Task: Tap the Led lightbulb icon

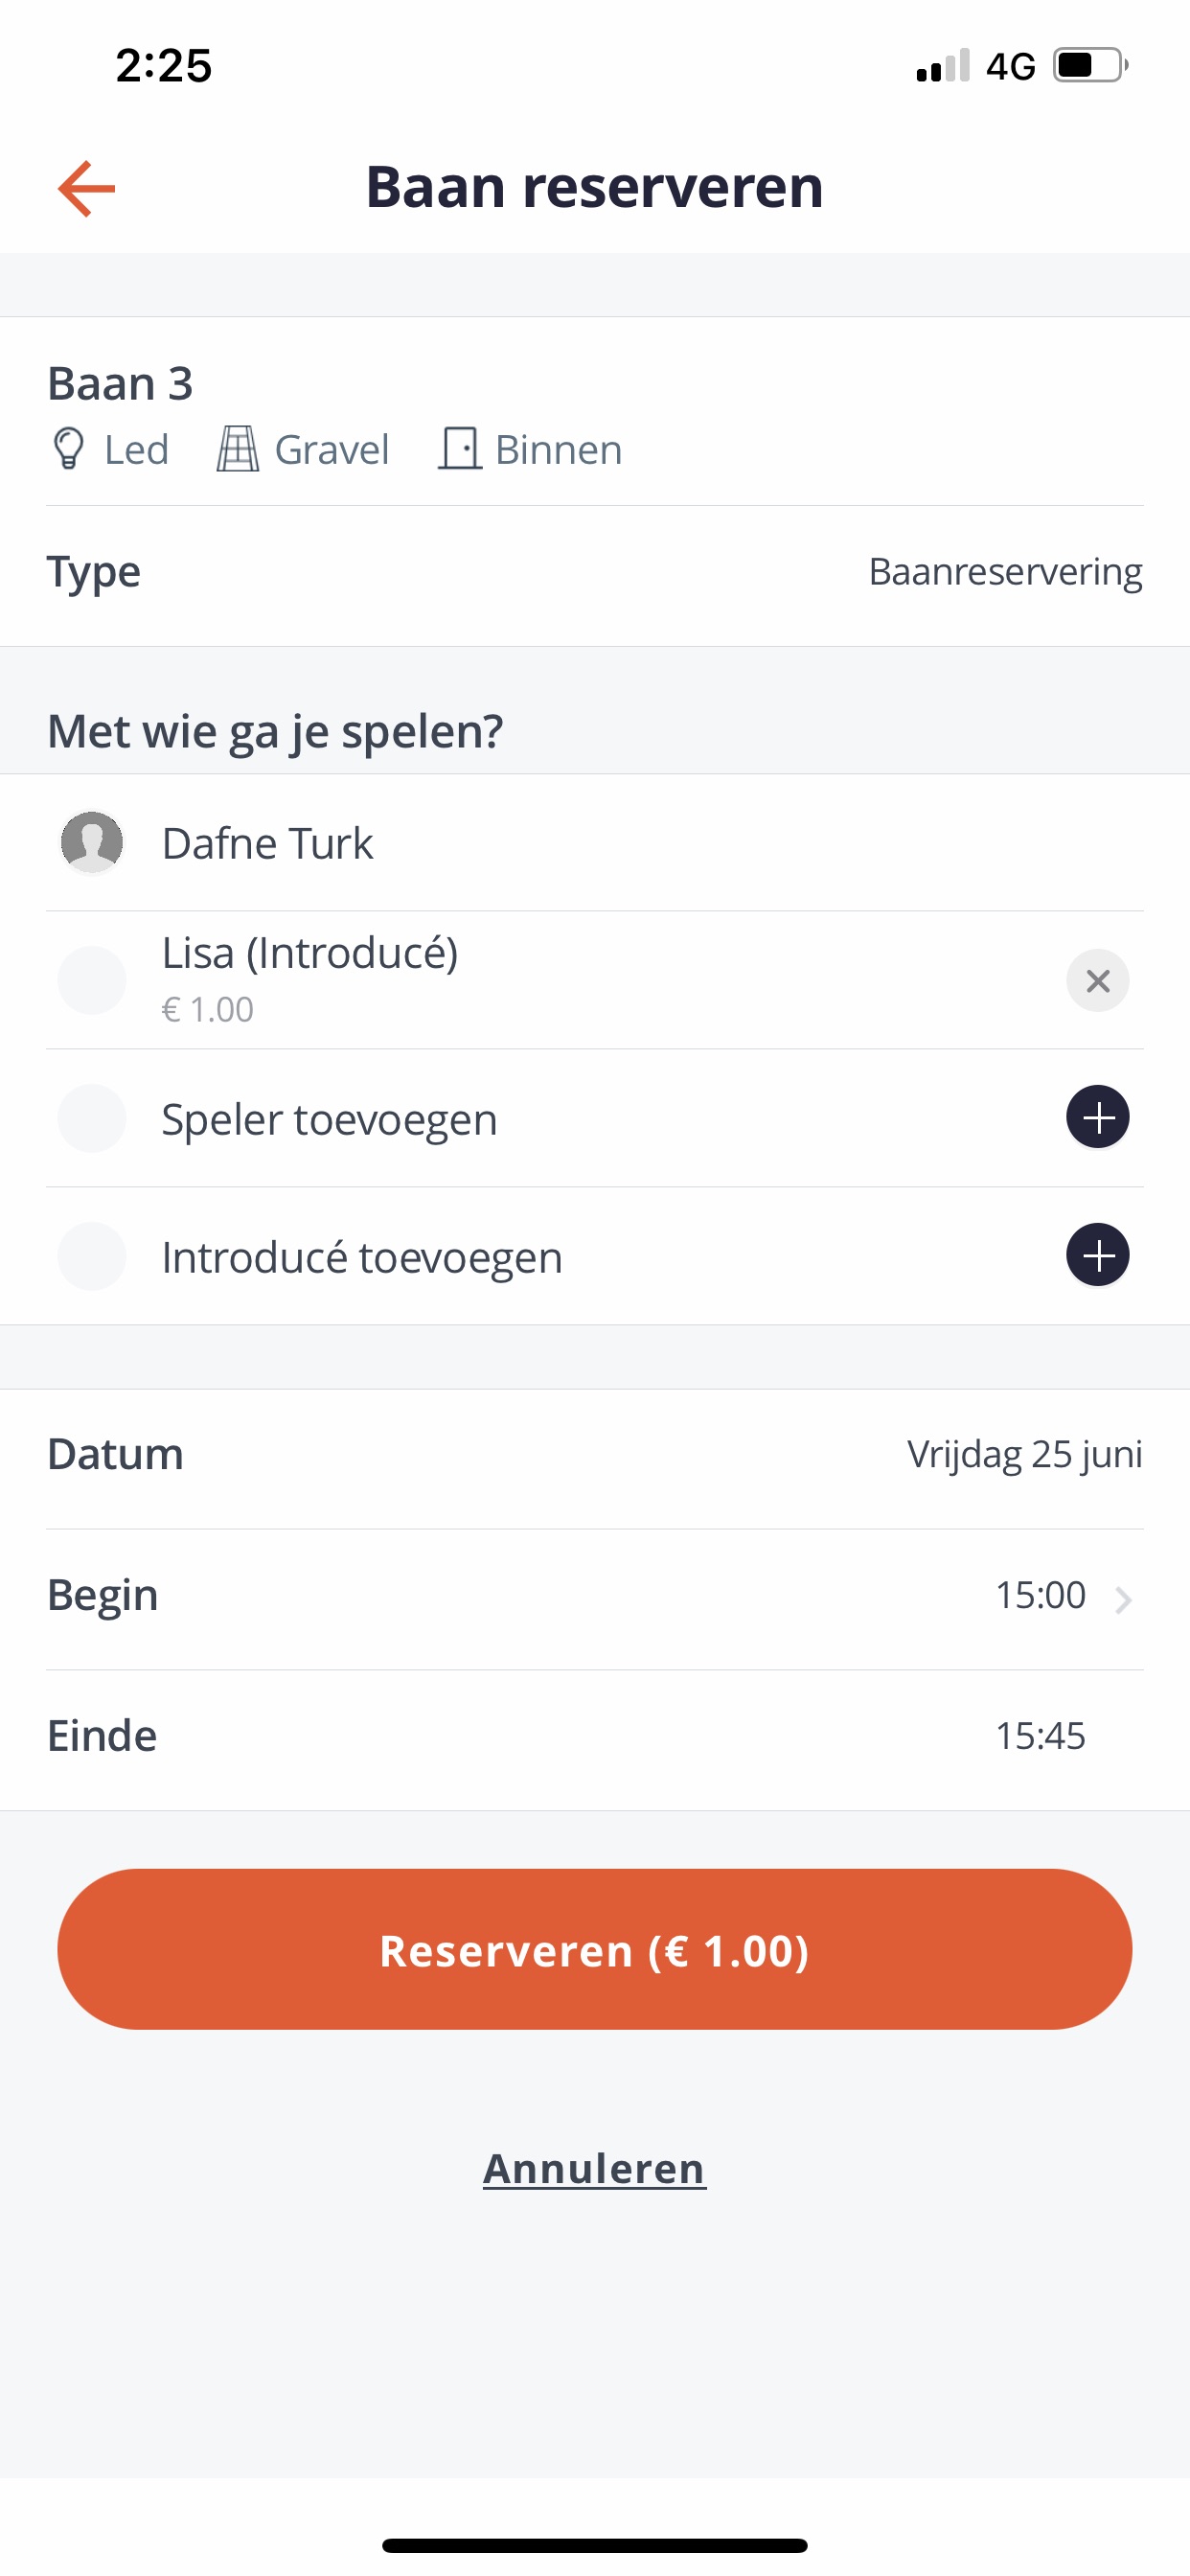Action: 68,449
